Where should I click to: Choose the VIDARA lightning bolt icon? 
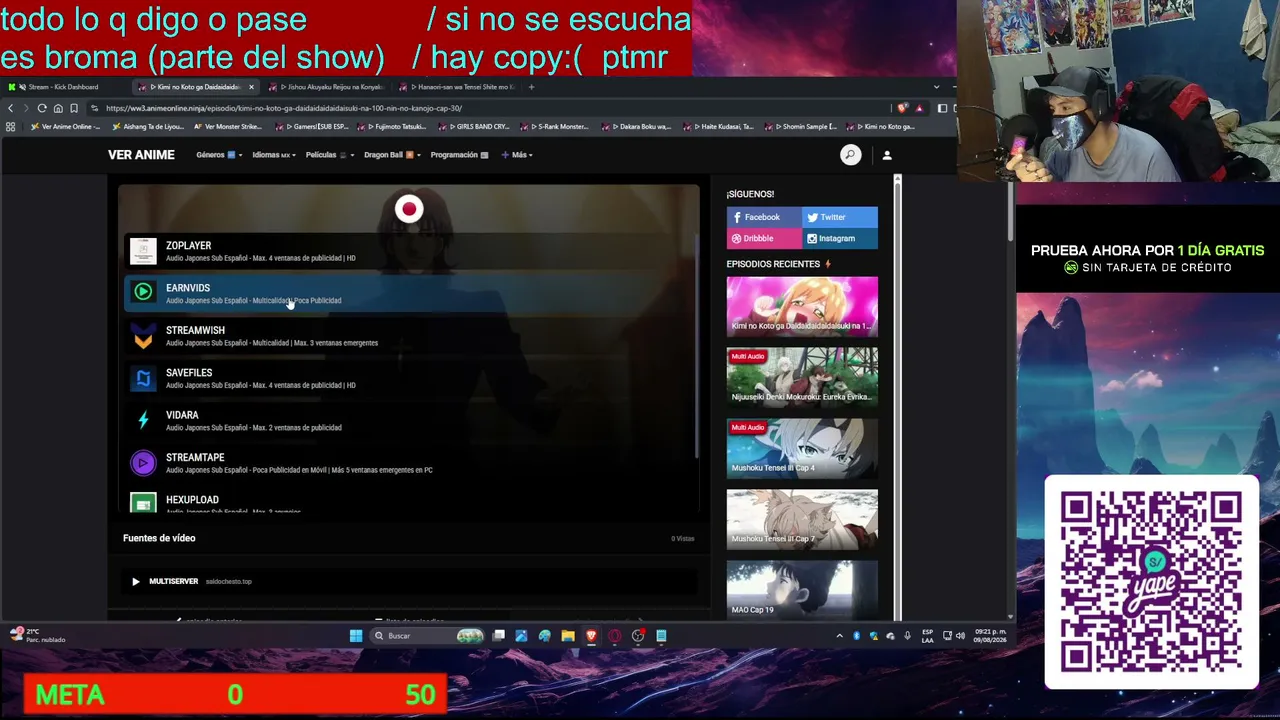pos(143,420)
